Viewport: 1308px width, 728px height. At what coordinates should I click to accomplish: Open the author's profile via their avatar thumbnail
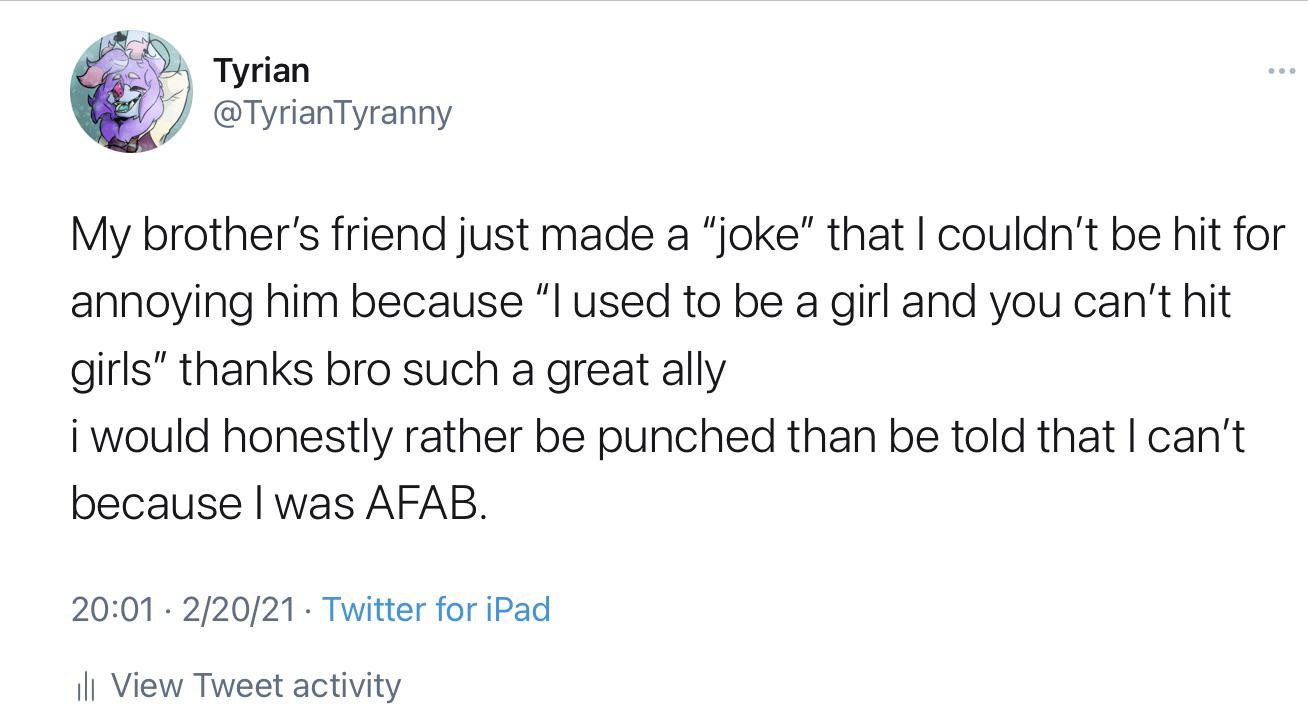click(133, 90)
